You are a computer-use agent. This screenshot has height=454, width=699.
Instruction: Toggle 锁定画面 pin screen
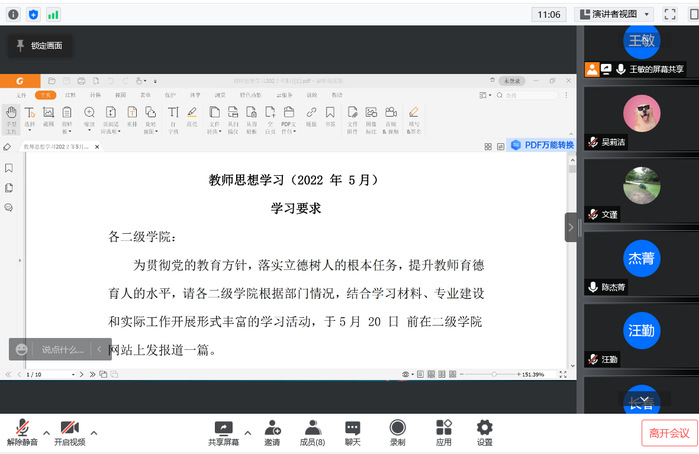click(x=38, y=45)
